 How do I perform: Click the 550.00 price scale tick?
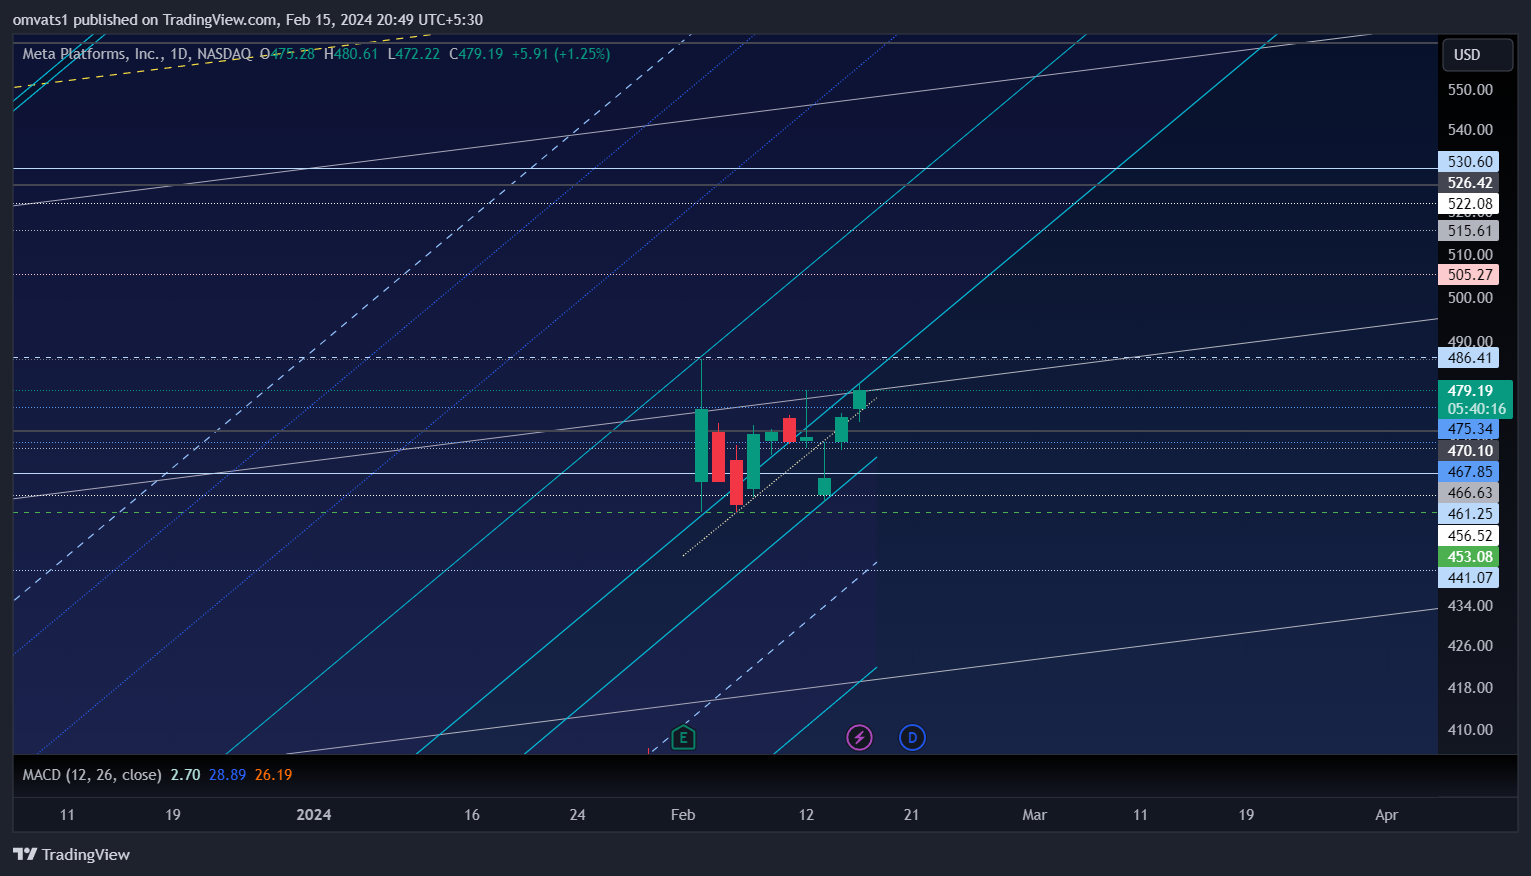point(1470,90)
